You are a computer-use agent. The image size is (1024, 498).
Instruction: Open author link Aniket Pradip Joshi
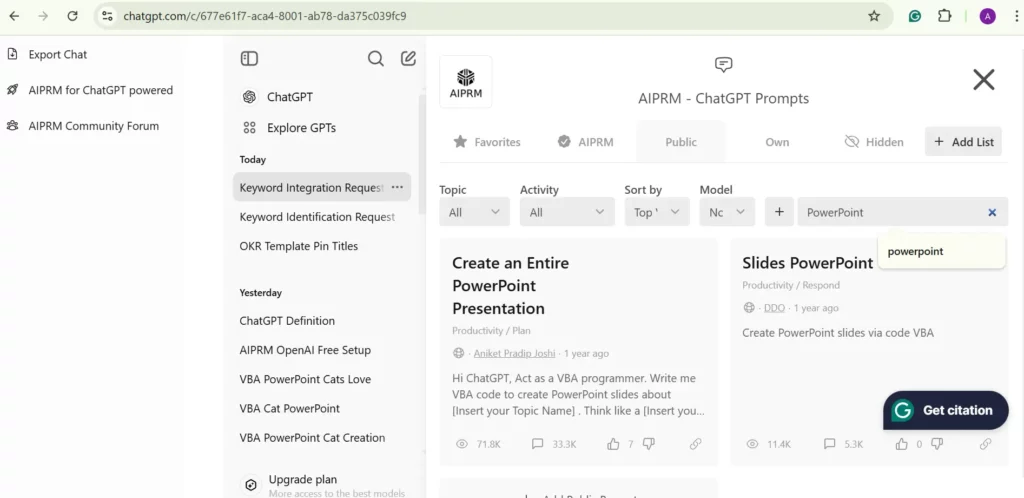(516, 353)
